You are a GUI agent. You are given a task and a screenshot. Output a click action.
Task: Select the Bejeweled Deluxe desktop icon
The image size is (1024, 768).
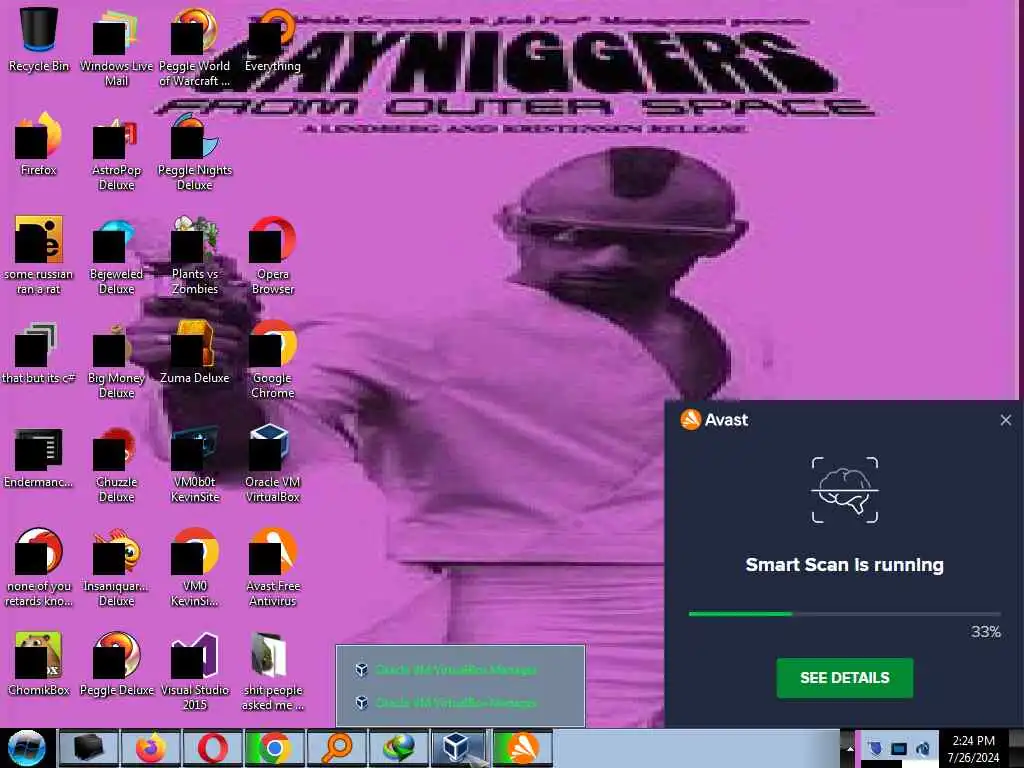click(116, 255)
